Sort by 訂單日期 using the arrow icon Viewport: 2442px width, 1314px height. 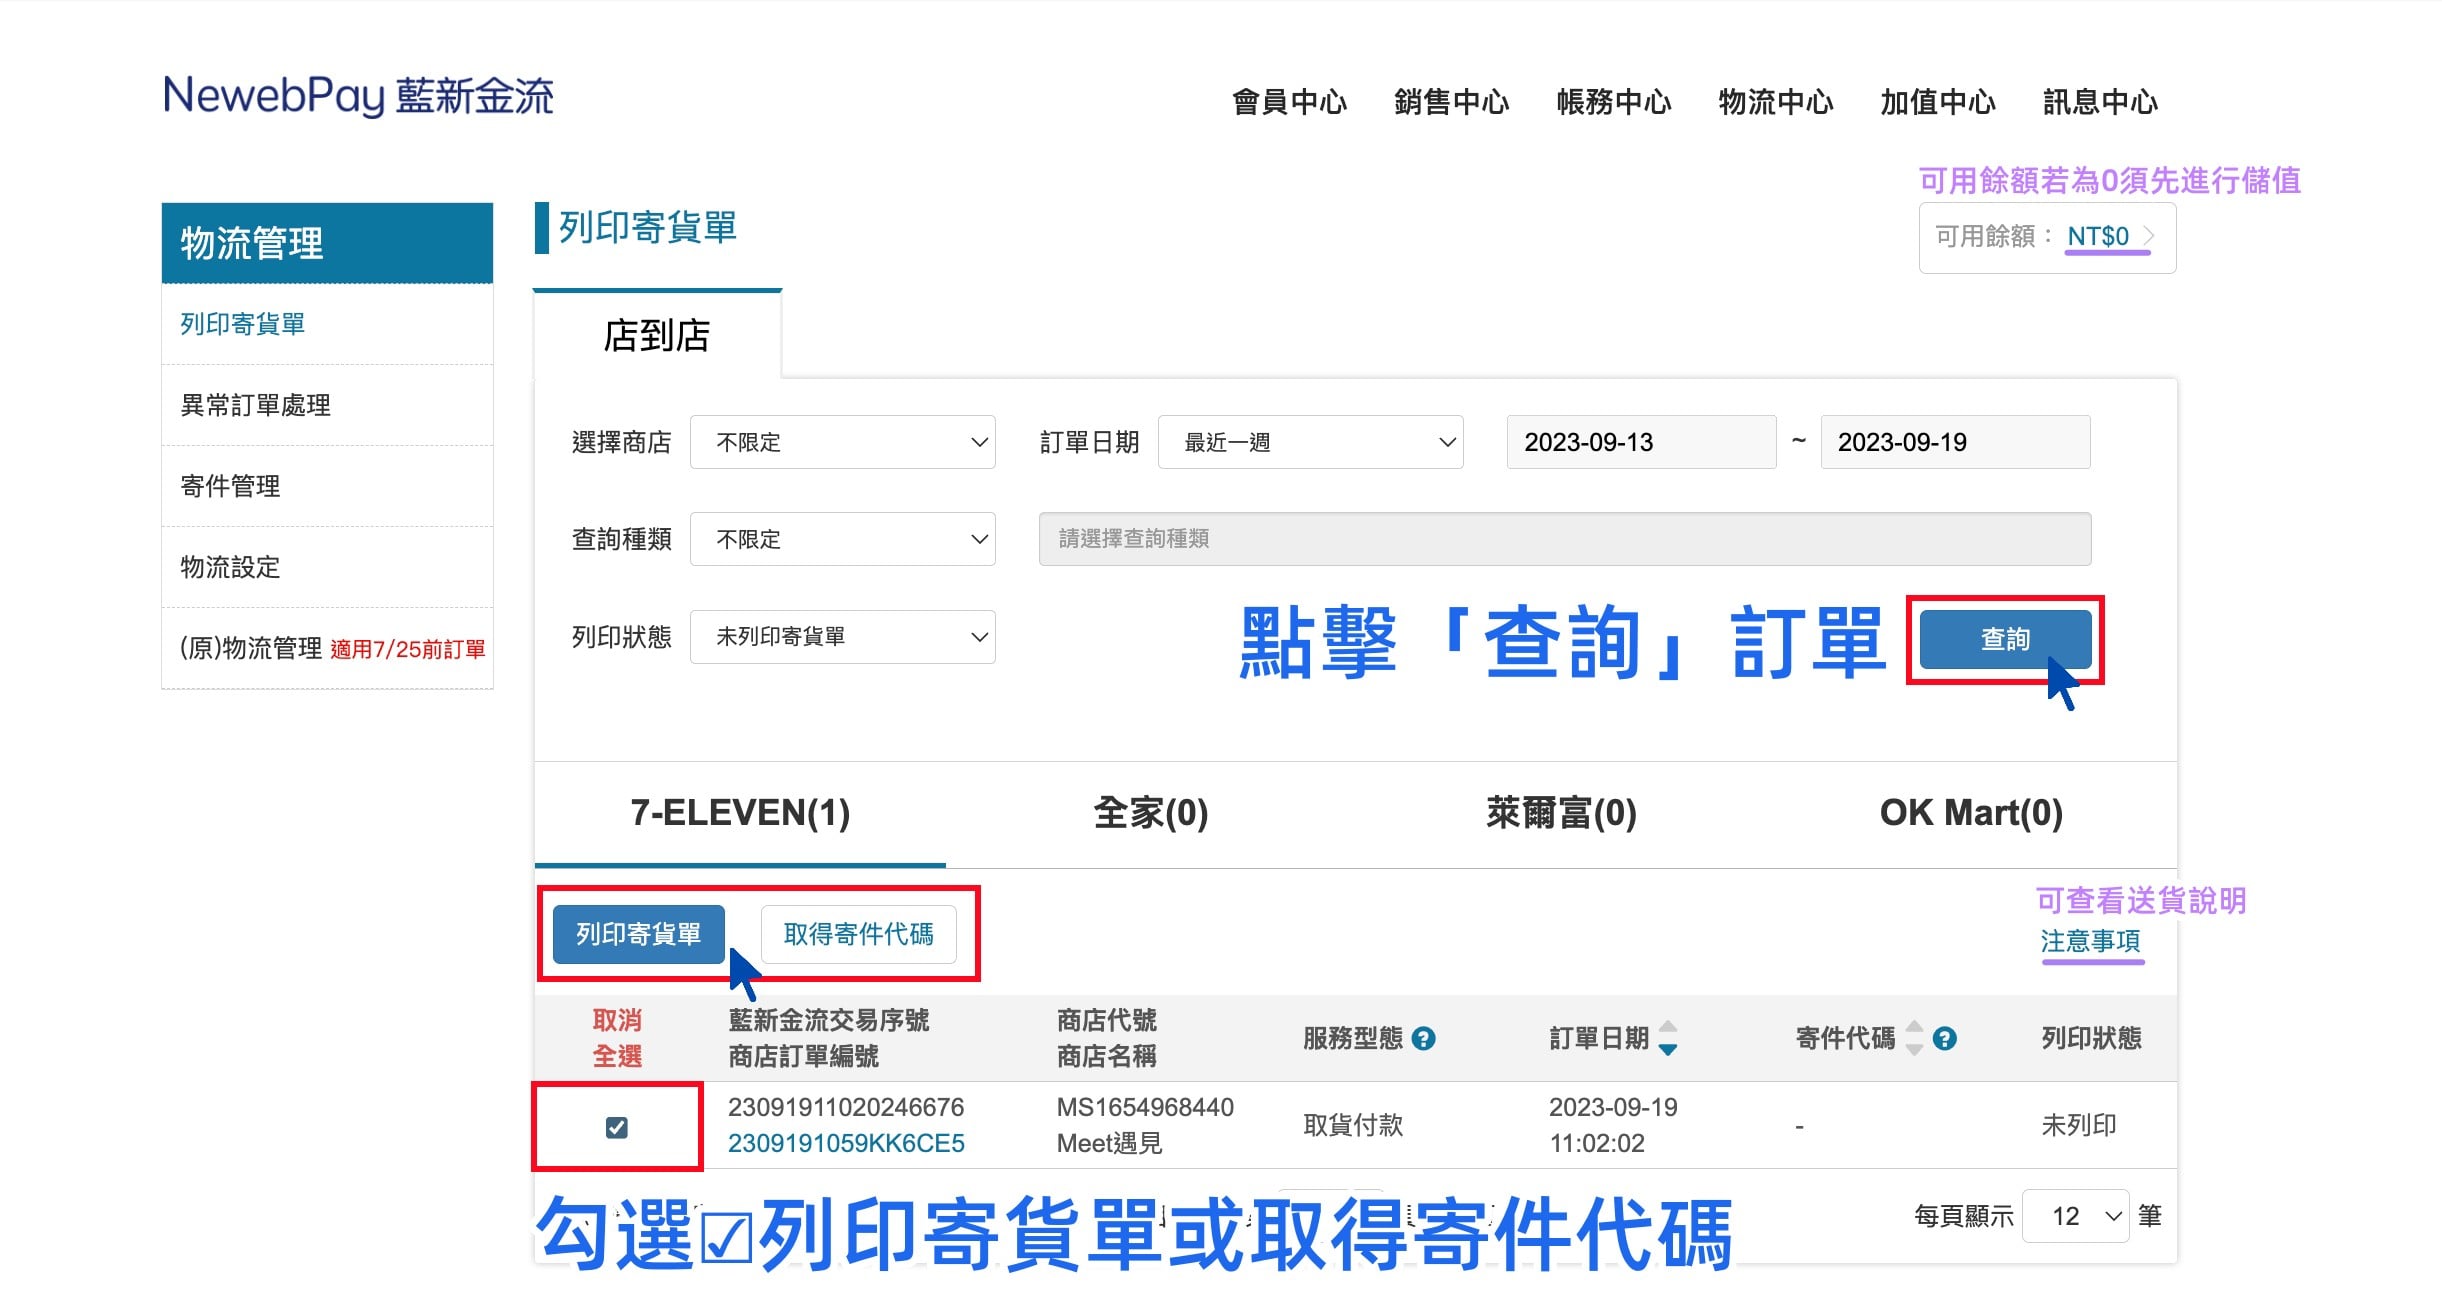1668,1038
